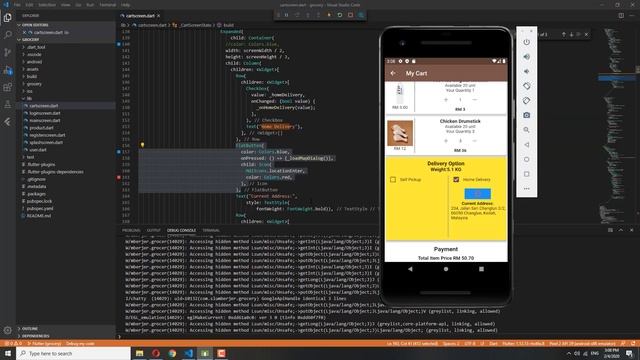Expand the .dart_tool folder
Image resolution: width=640 pixels, height=360 pixels.
point(36,47)
